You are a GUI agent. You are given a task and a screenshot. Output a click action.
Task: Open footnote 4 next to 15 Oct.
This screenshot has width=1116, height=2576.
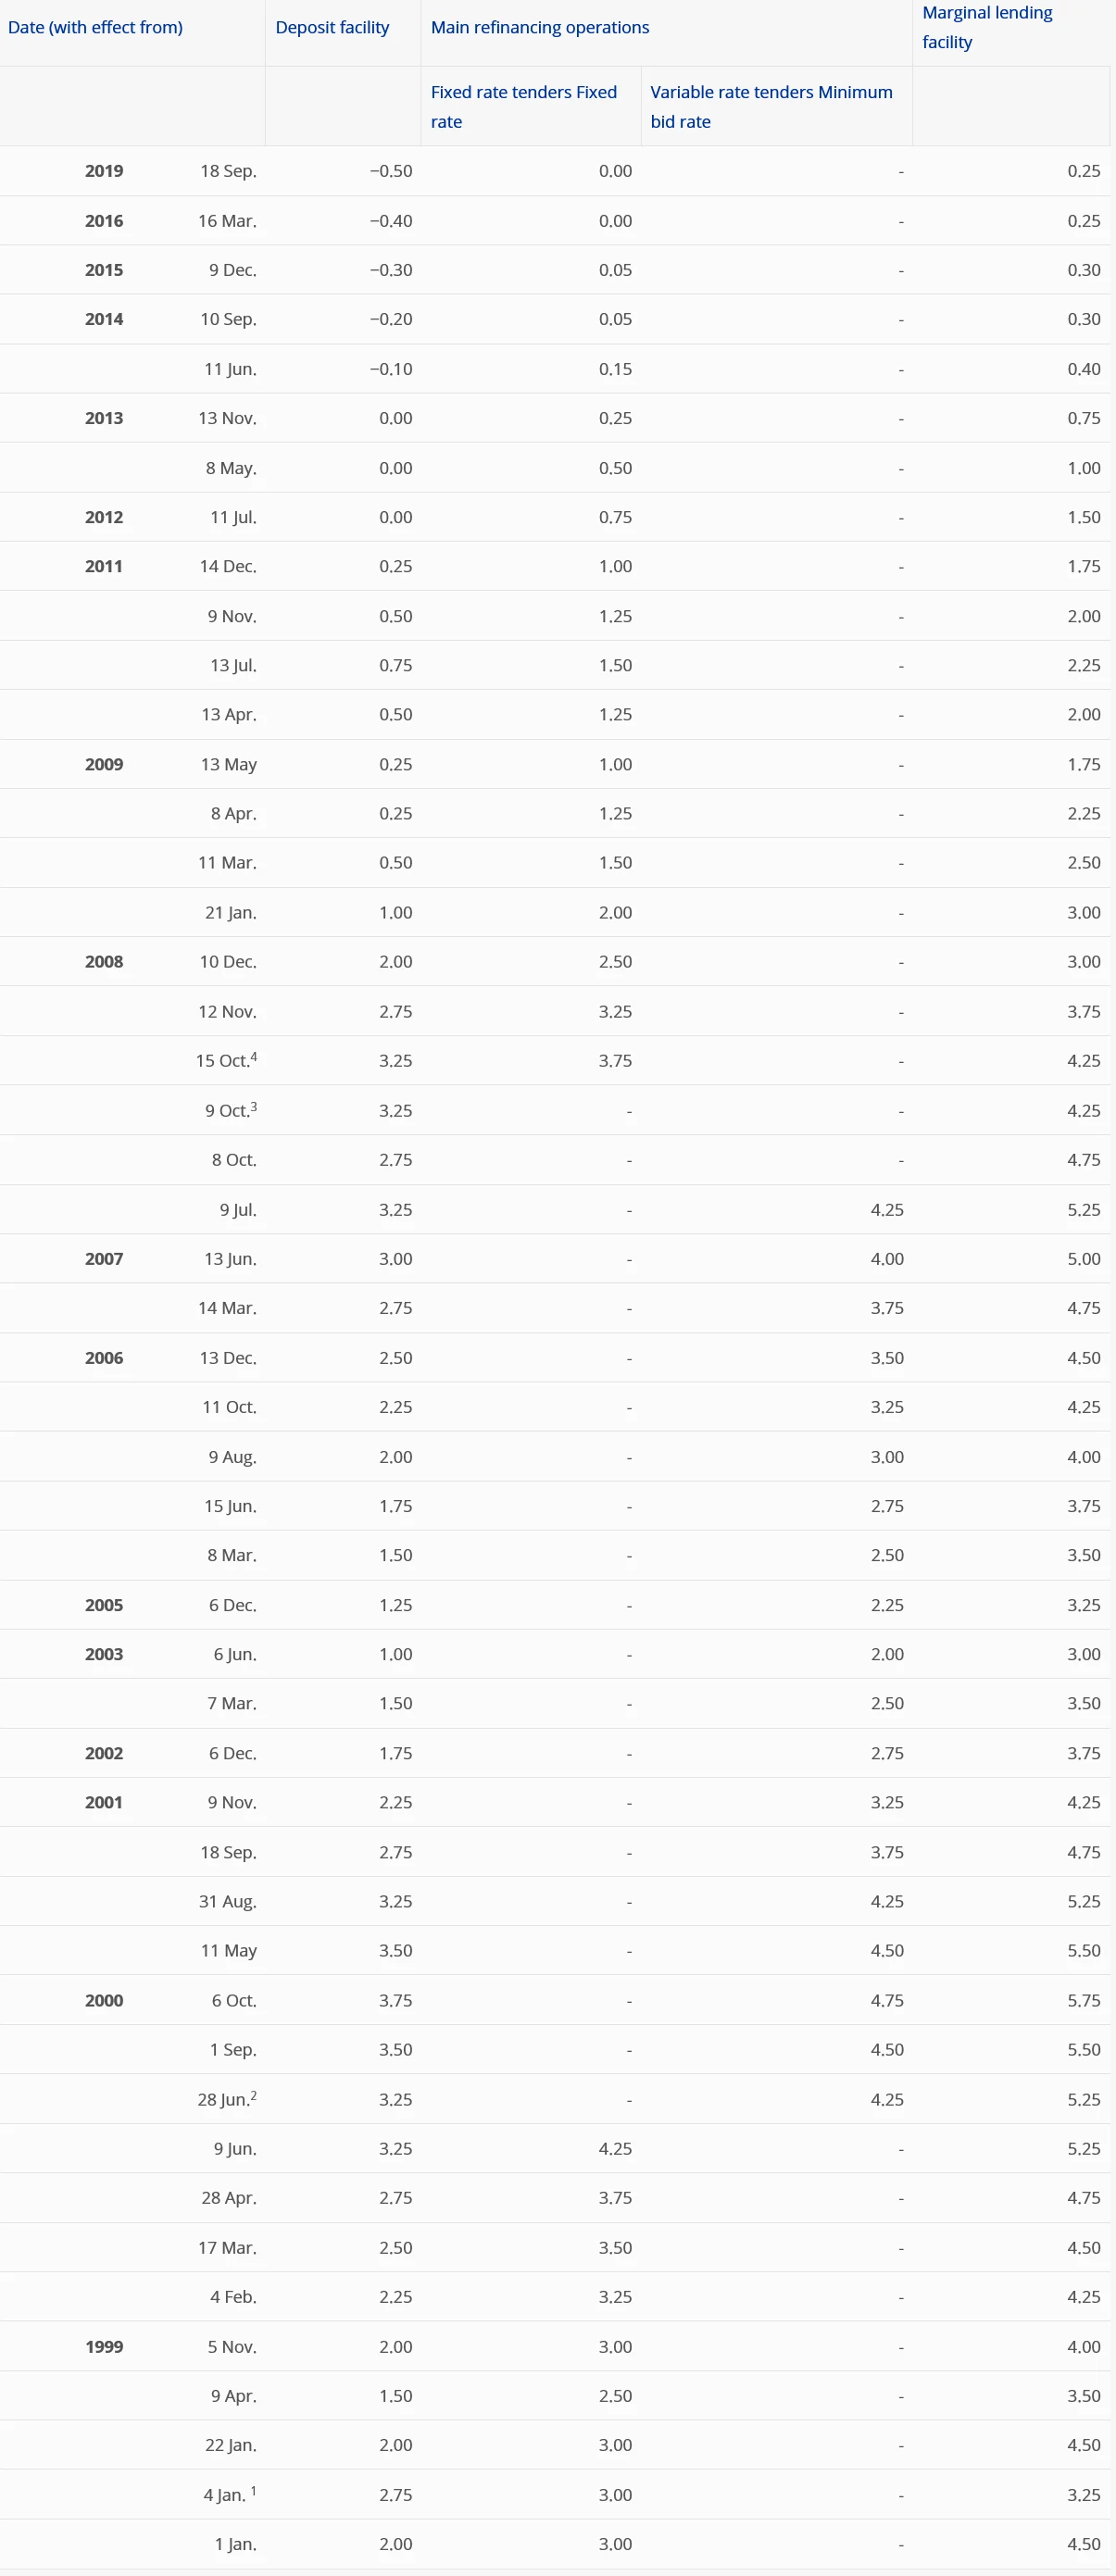coord(254,1056)
